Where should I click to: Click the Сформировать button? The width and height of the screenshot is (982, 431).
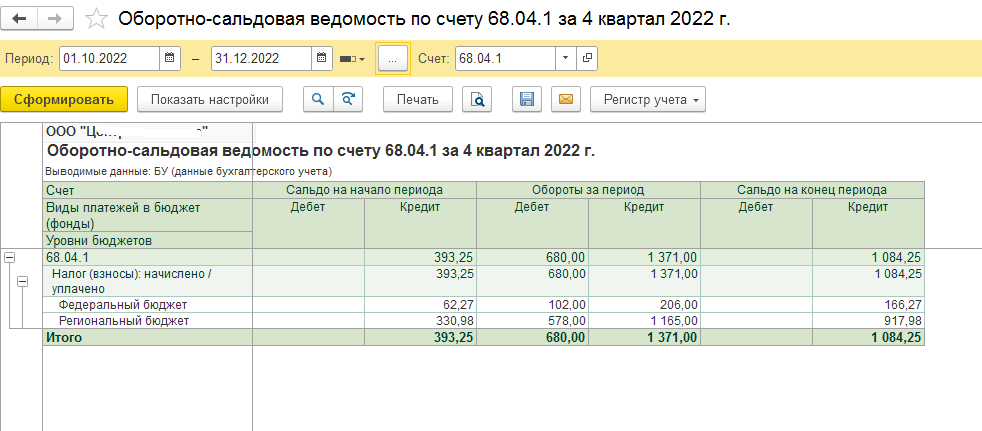[64, 100]
